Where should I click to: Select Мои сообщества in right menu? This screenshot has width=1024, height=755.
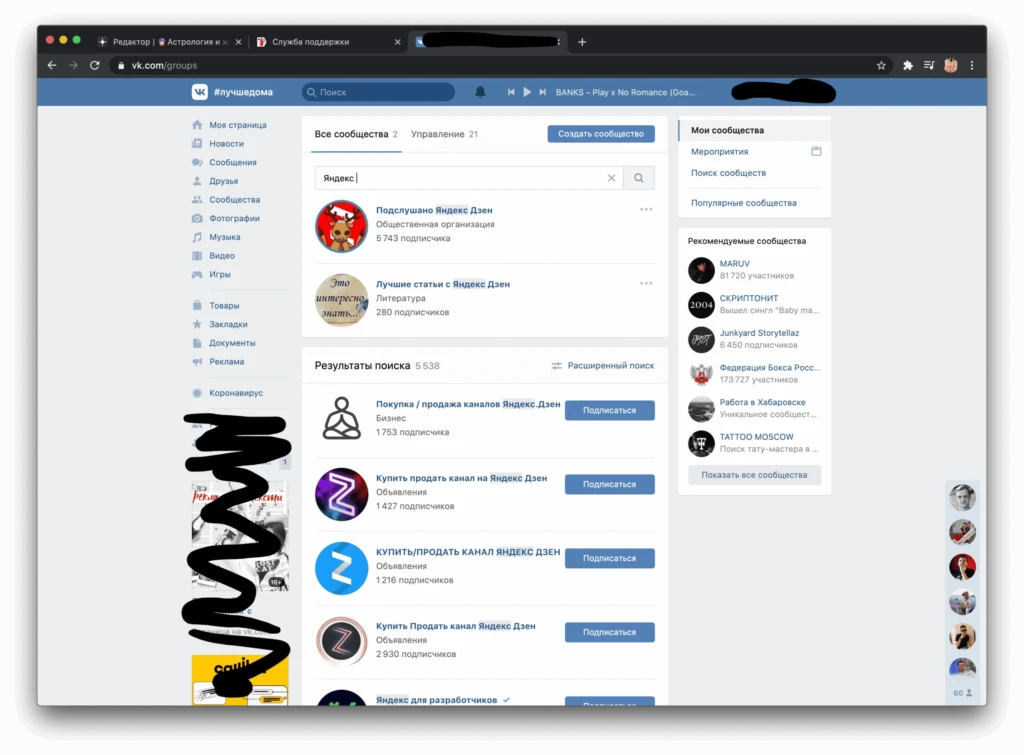point(755,130)
